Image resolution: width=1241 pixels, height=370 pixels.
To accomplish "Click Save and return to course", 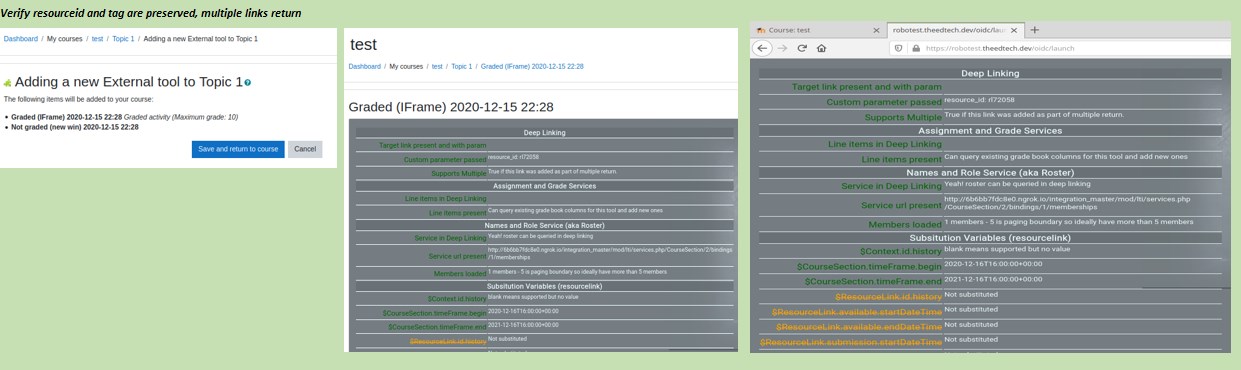I will (x=238, y=149).
